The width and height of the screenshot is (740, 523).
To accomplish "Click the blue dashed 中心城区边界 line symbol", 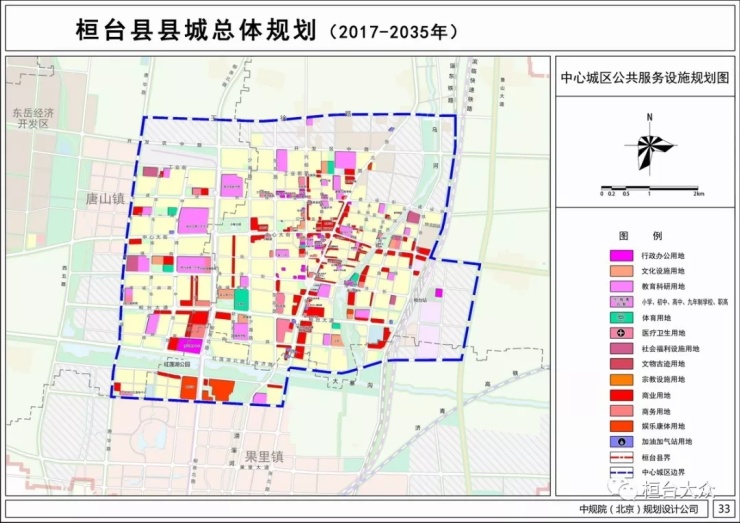I will pyautogui.click(x=620, y=472).
